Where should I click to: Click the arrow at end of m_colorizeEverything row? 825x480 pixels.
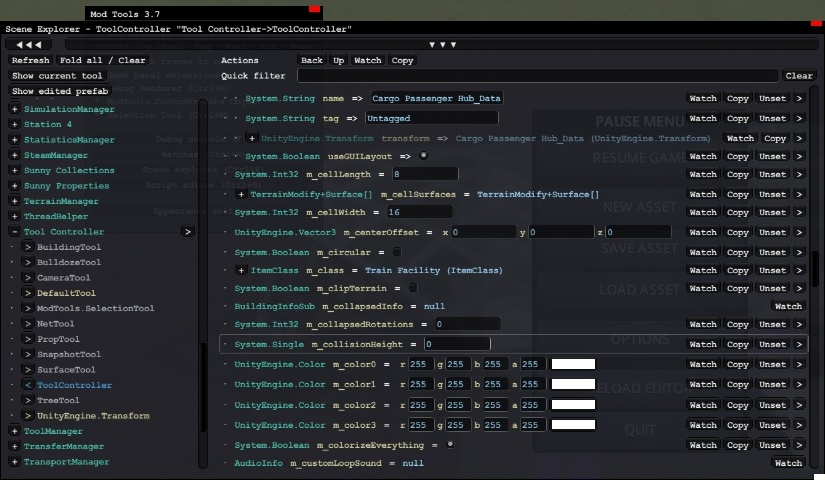799,445
